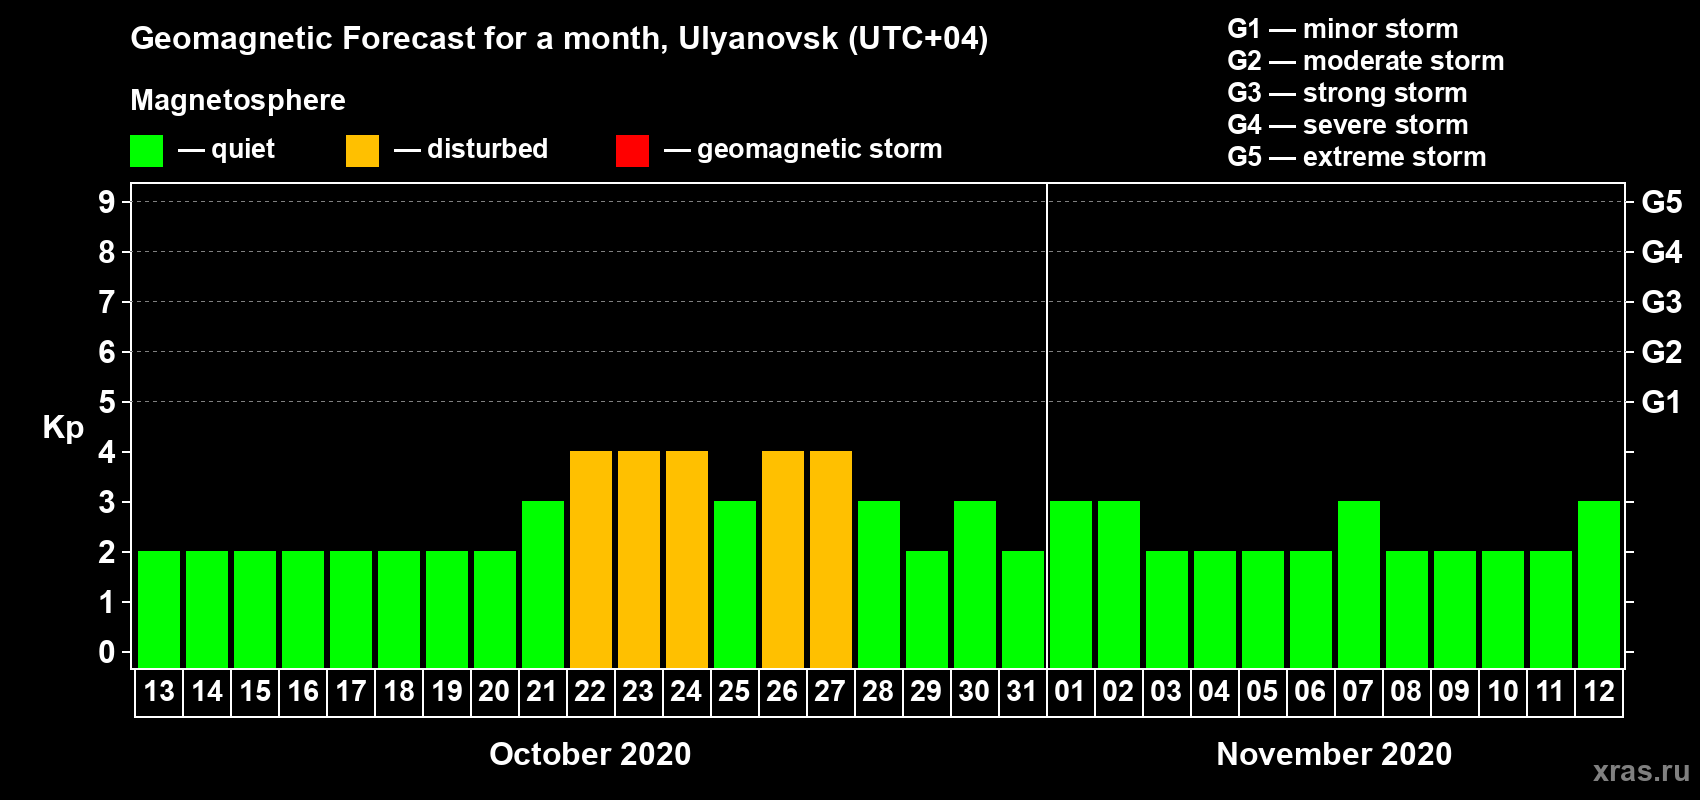
Task: Click date label 16 on the axis
Action: click(x=303, y=691)
